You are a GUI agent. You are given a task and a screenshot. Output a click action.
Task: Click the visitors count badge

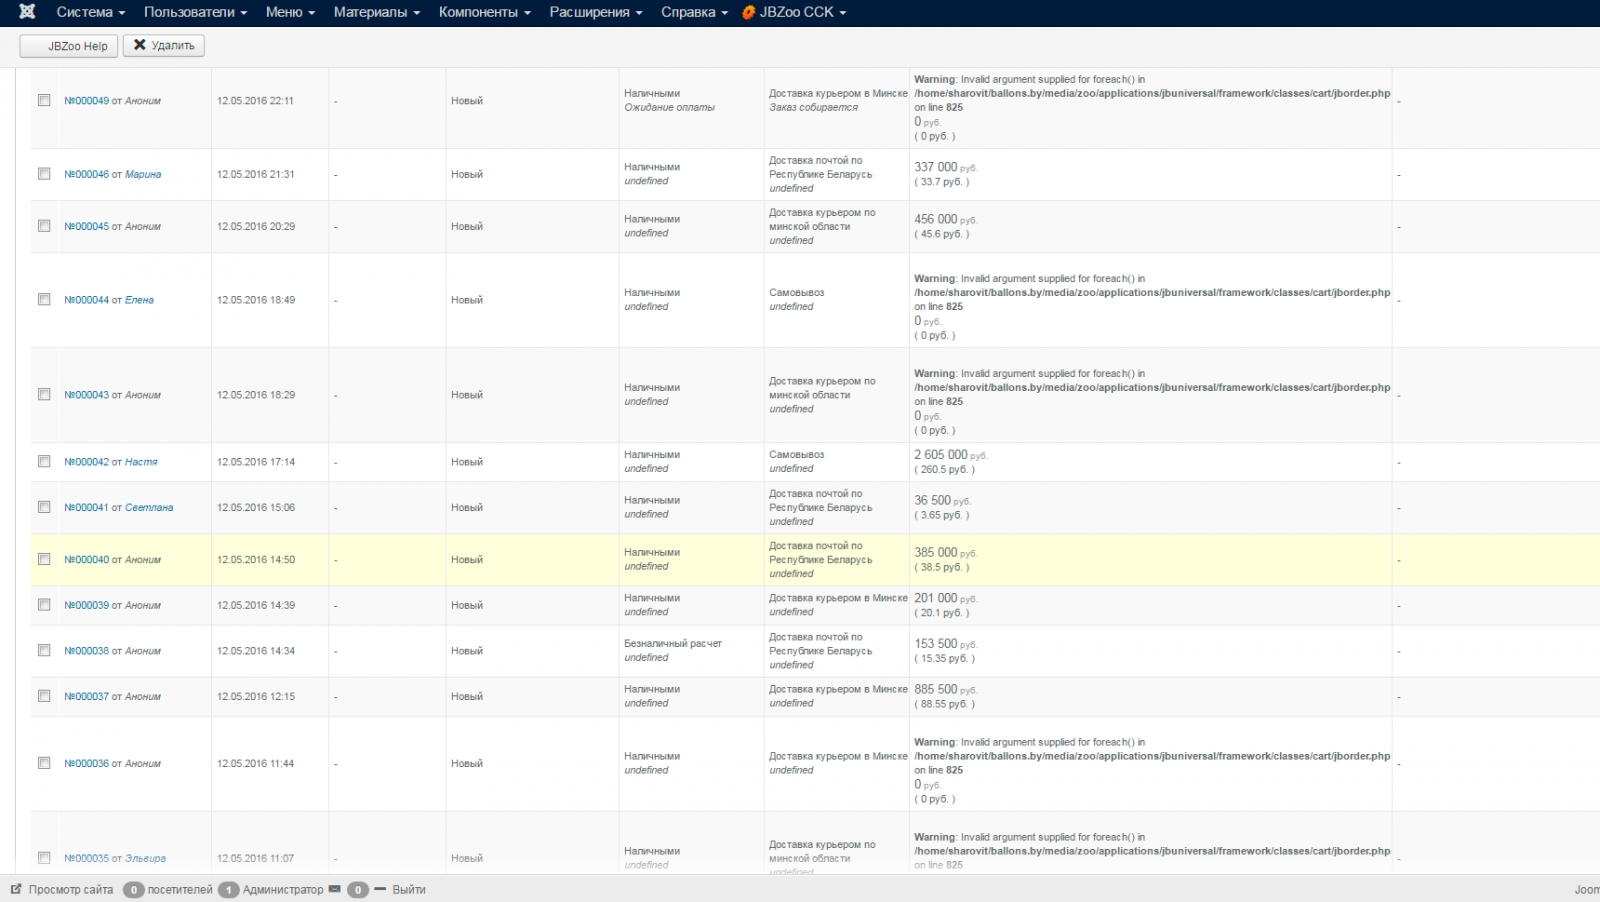pos(133,890)
